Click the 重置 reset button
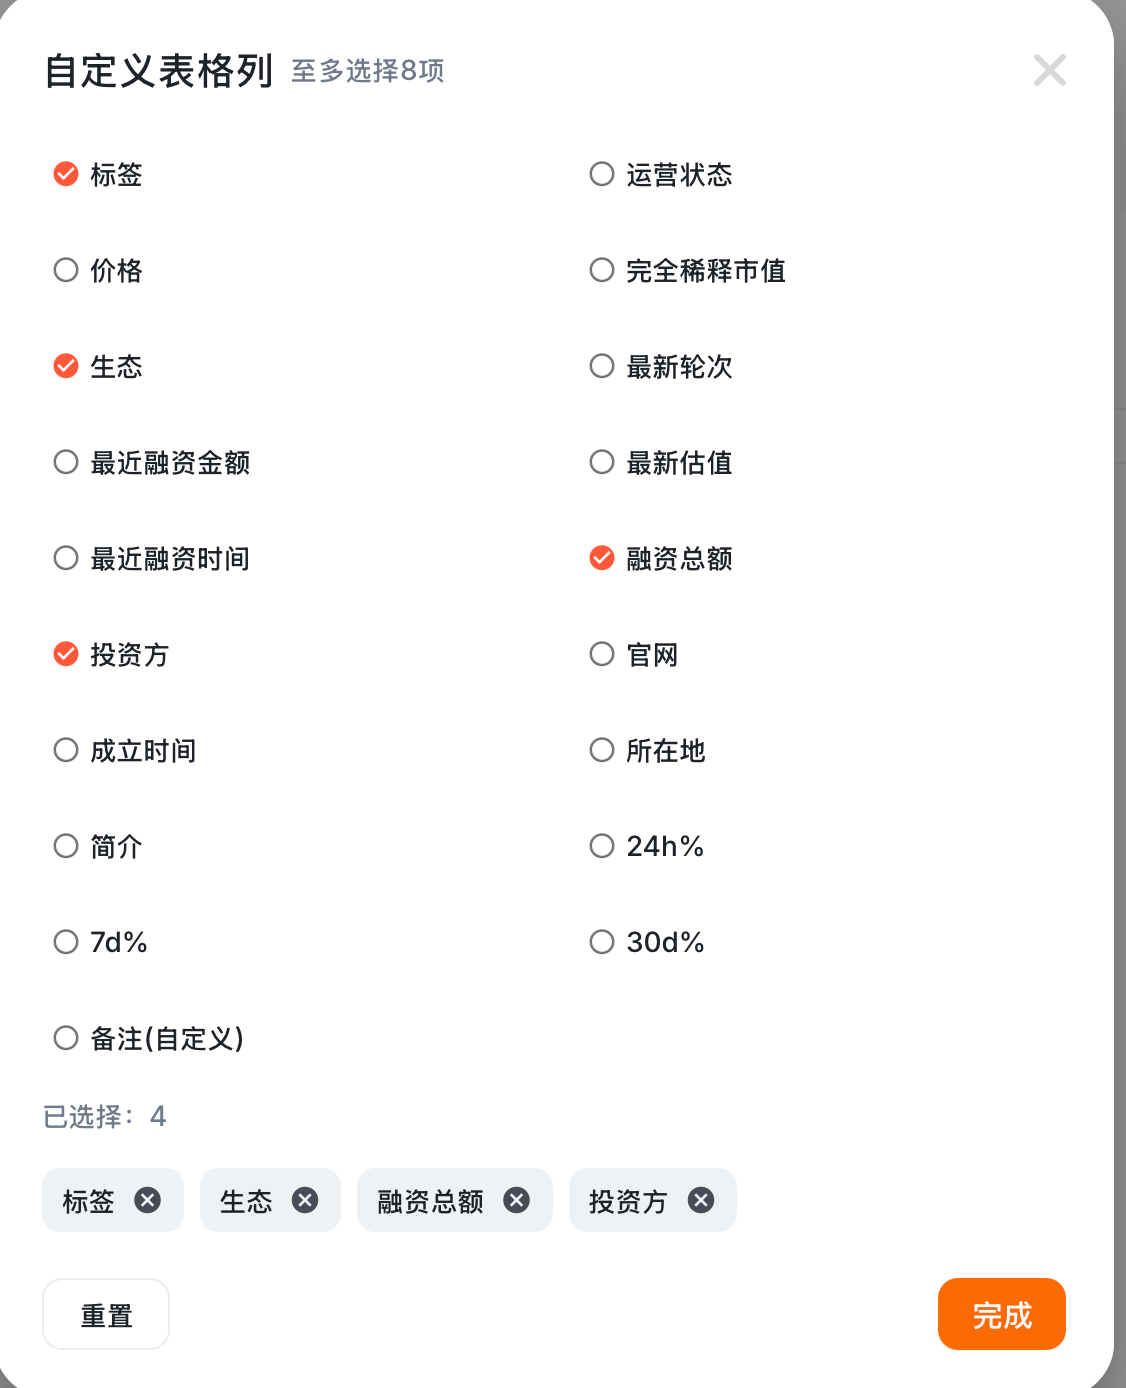 point(106,1314)
